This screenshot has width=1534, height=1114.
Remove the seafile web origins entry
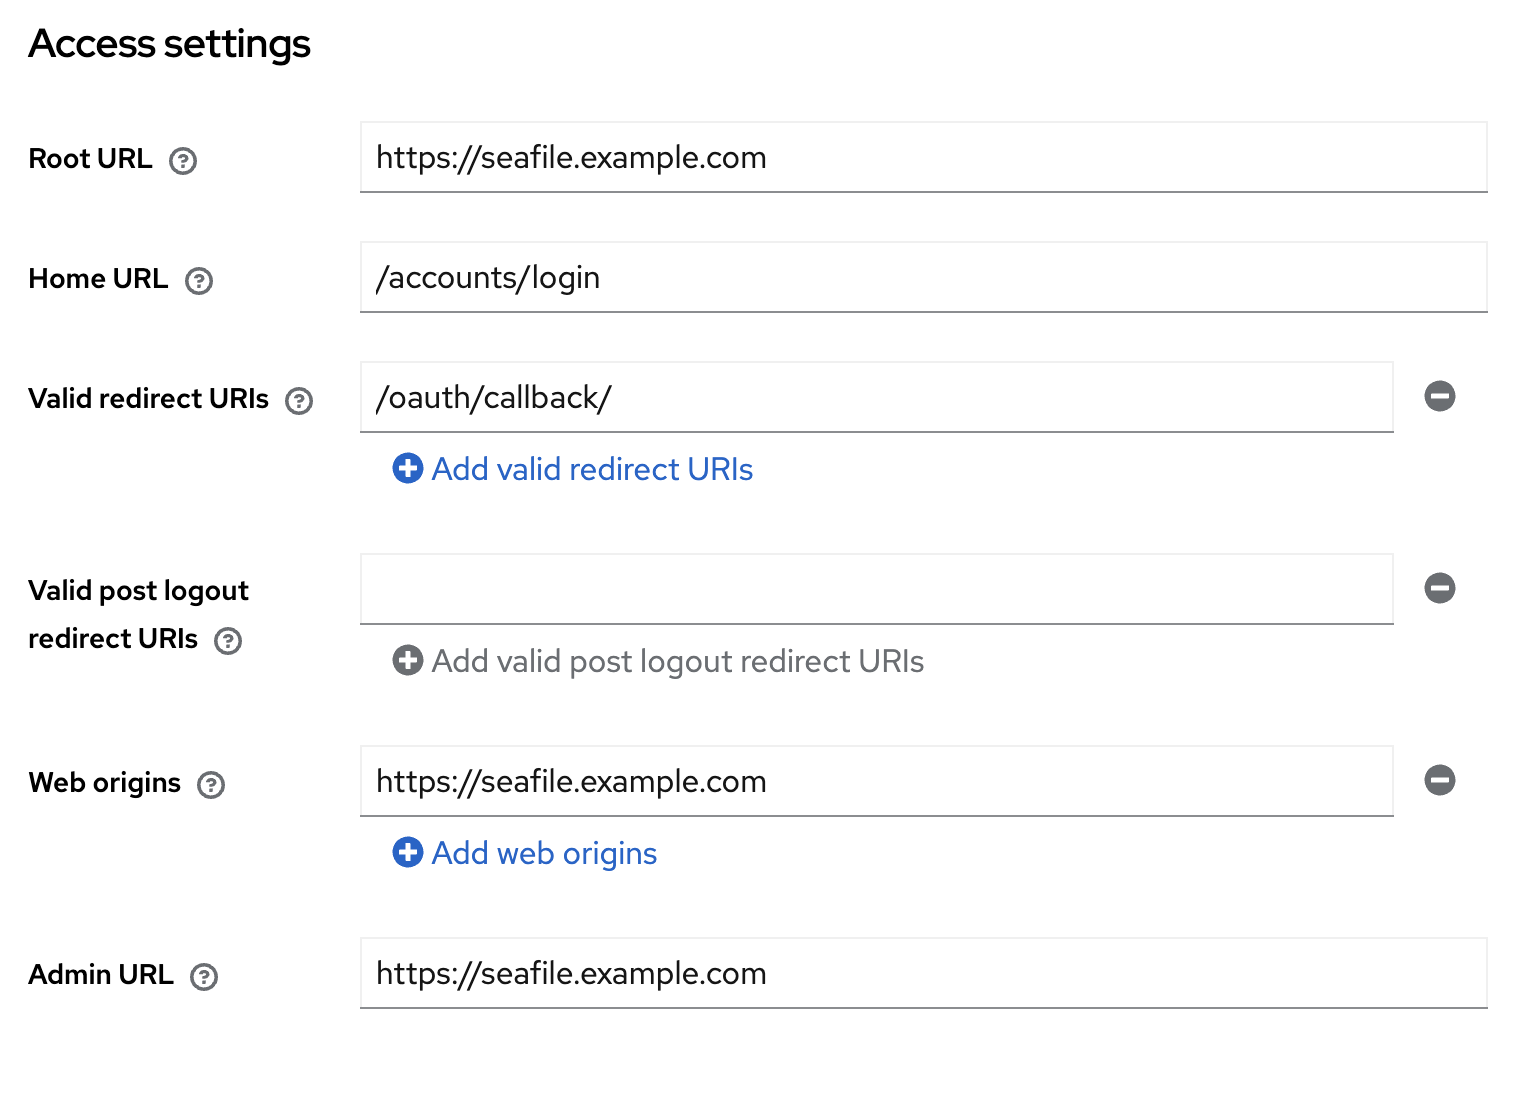(x=1439, y=781)
